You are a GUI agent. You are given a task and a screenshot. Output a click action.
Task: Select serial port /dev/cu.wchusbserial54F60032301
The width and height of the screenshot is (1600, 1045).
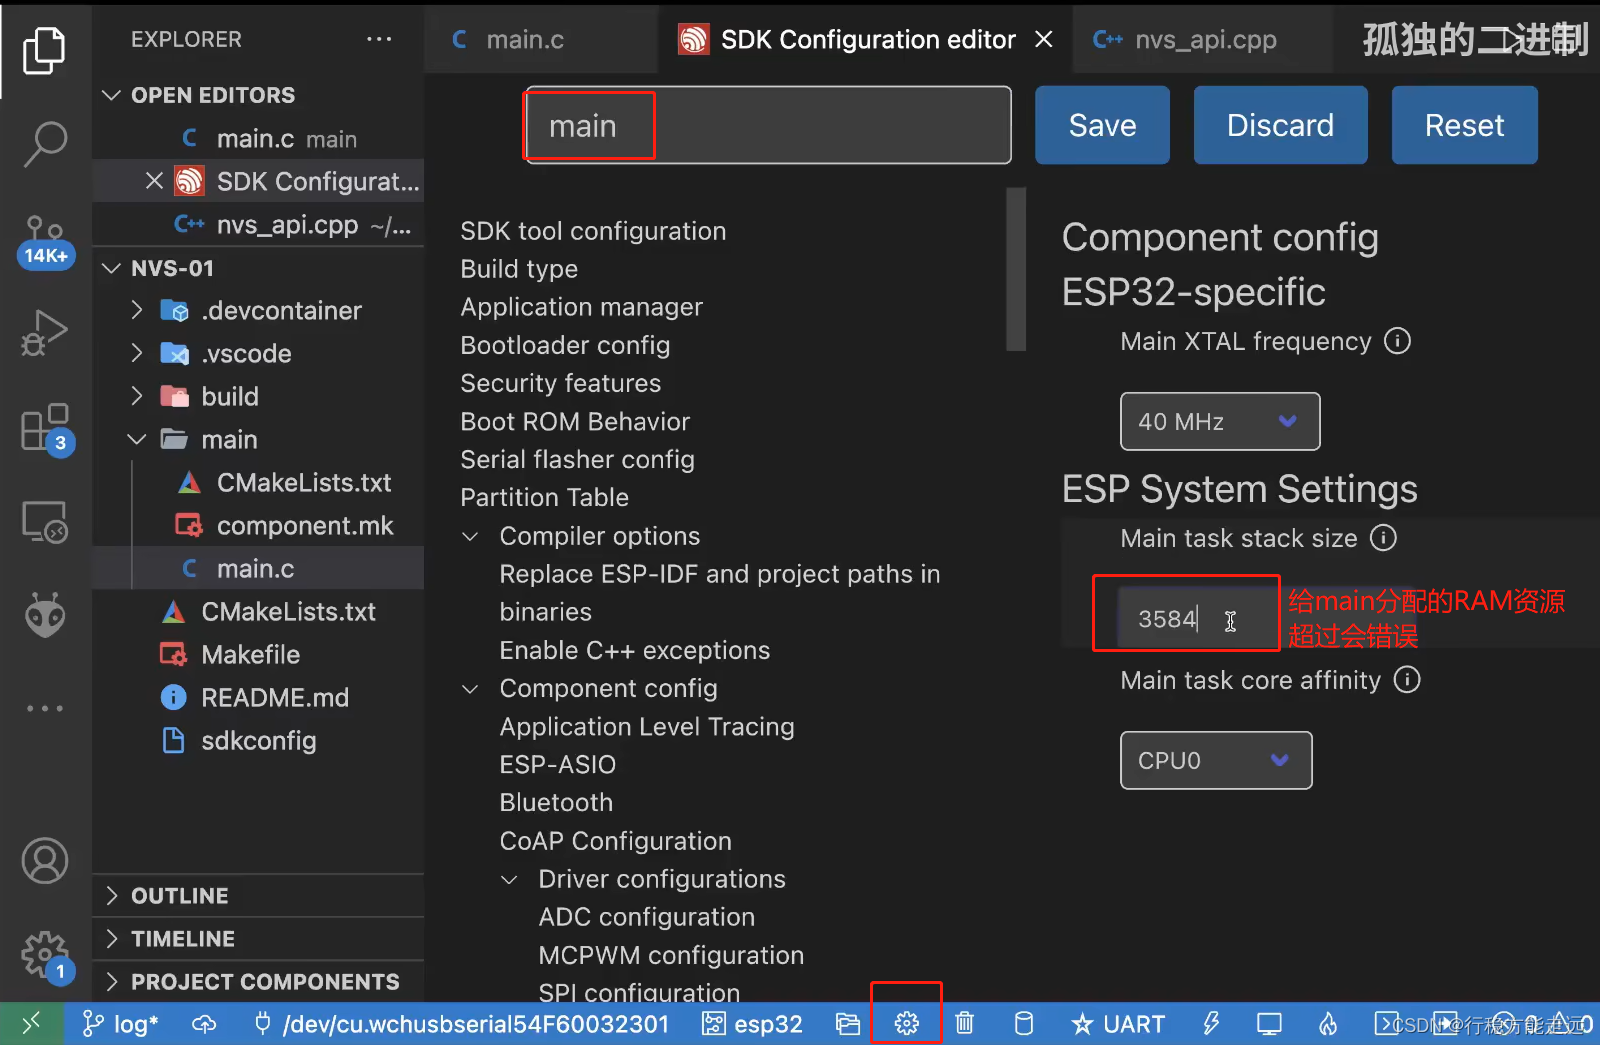coord(461,1024)
